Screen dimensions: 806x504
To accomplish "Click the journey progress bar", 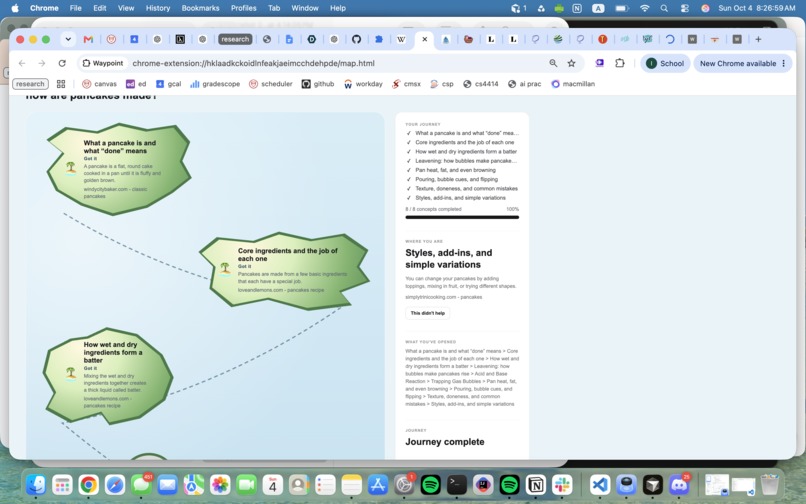I will 462,218.
